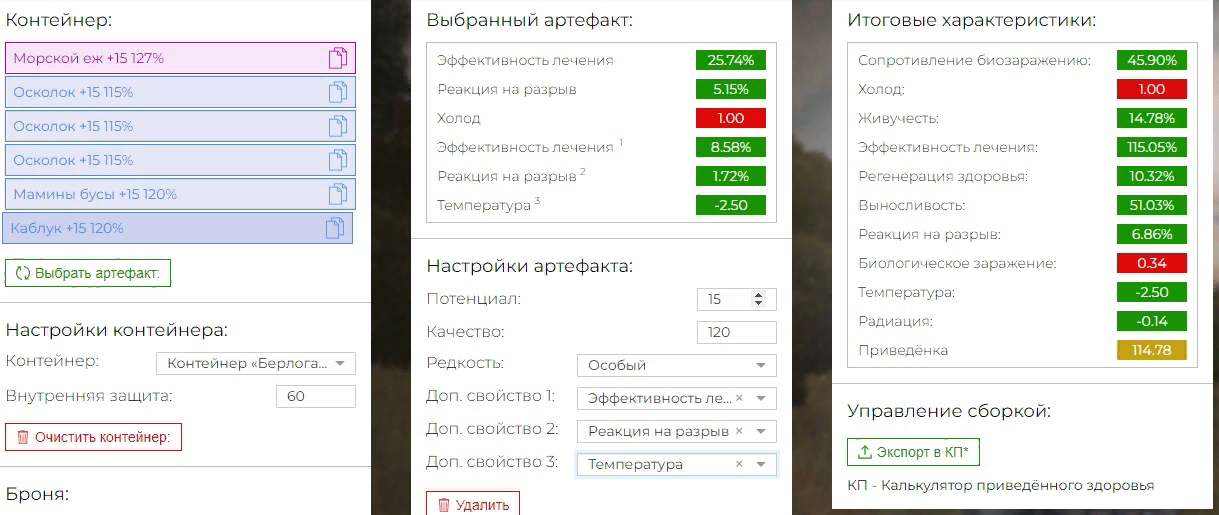Clear the Доп. свойство 3 Температура selection
The width and height of the screenshot is (1219, 515).
(739, 464)
